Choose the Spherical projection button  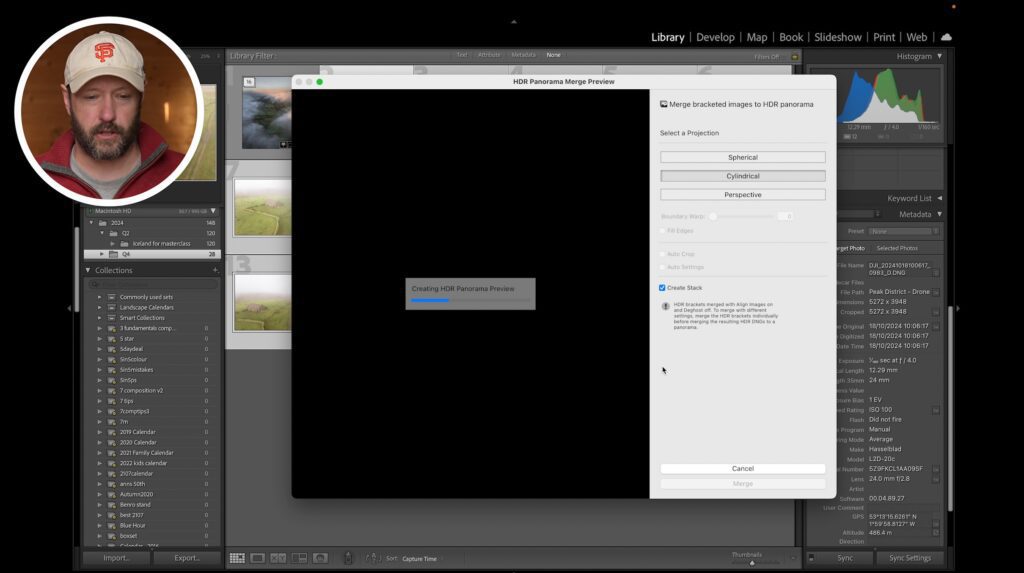[742, 157]
